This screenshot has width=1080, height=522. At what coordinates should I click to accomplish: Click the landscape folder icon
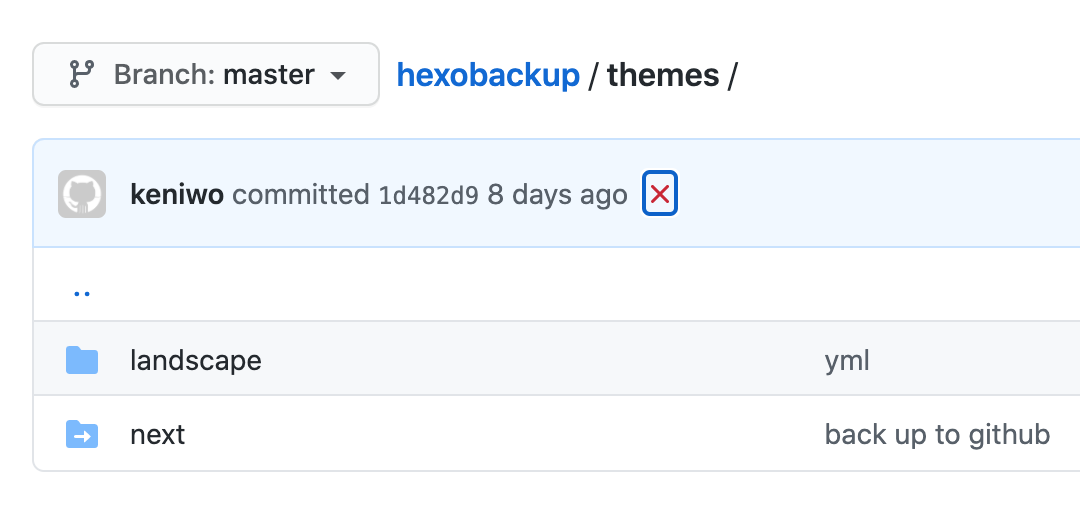82,360
